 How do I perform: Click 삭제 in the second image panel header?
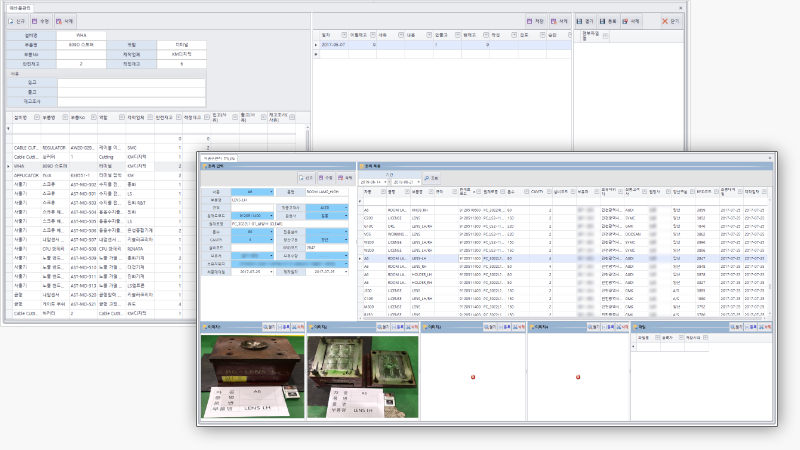pos(412,327)
